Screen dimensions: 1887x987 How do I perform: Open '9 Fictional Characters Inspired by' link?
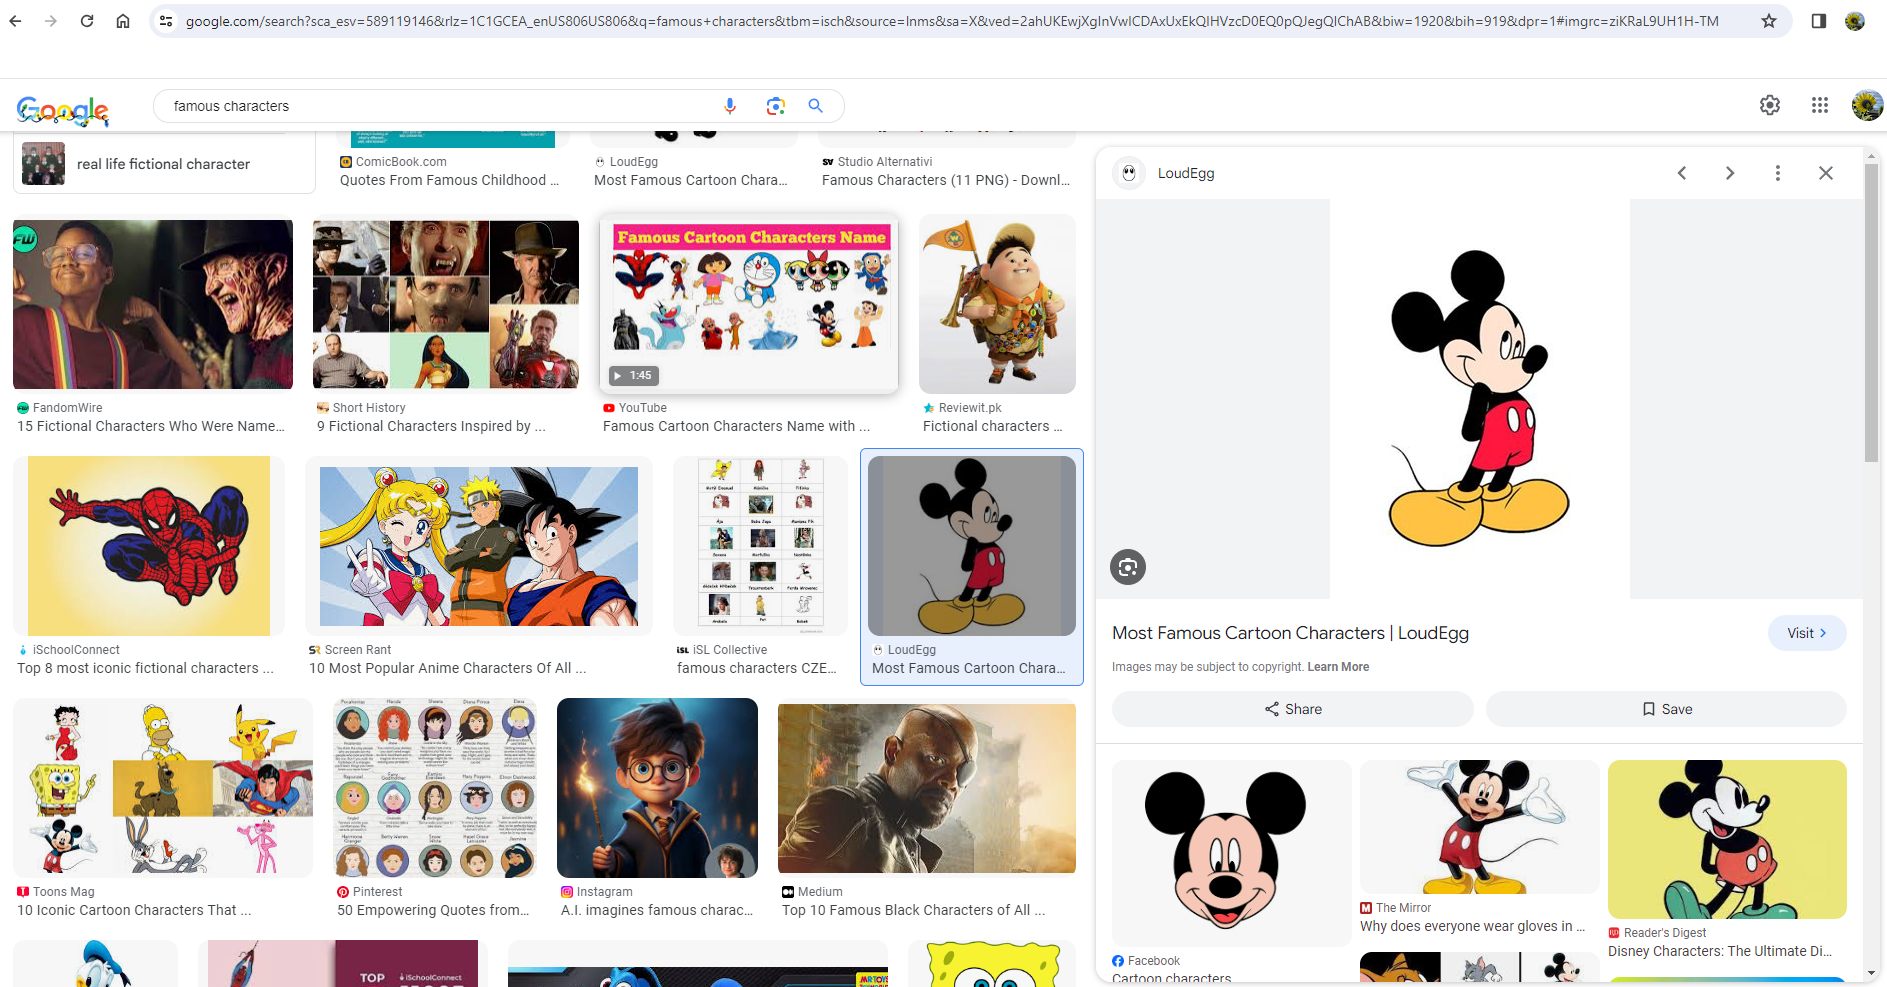[x=431, y=426]
